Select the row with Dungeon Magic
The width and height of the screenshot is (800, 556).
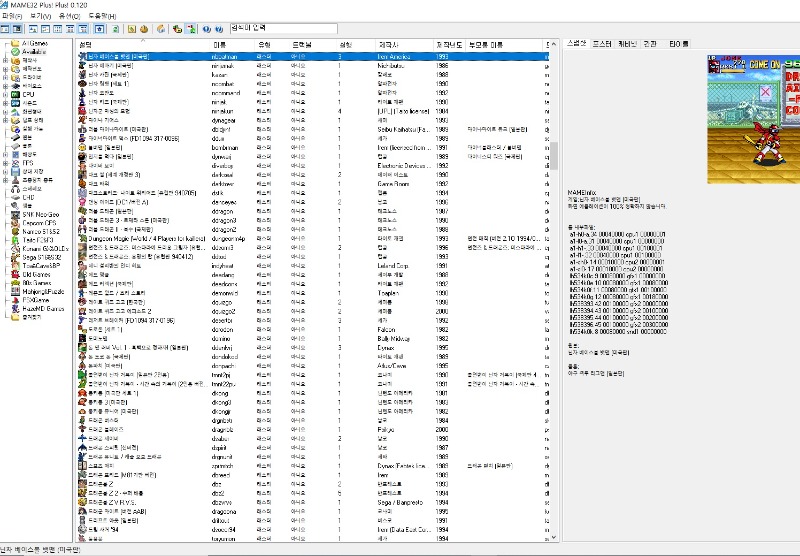click(x=311, y=238)
